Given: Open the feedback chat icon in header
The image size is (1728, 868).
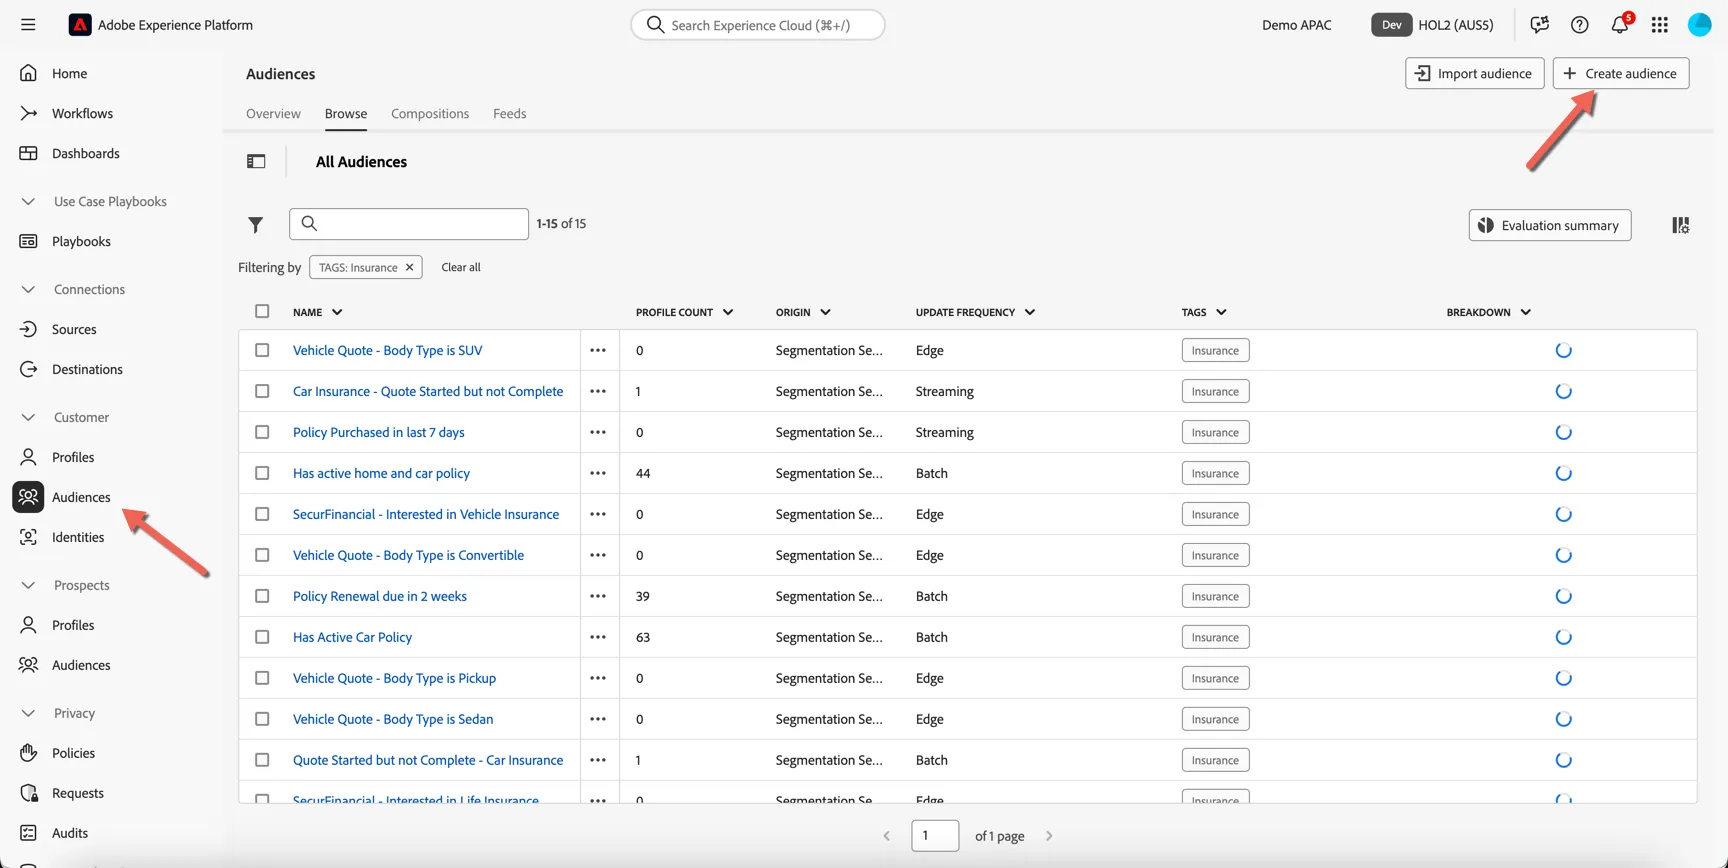Looking at the screenshot, I should click(1539, 25).
